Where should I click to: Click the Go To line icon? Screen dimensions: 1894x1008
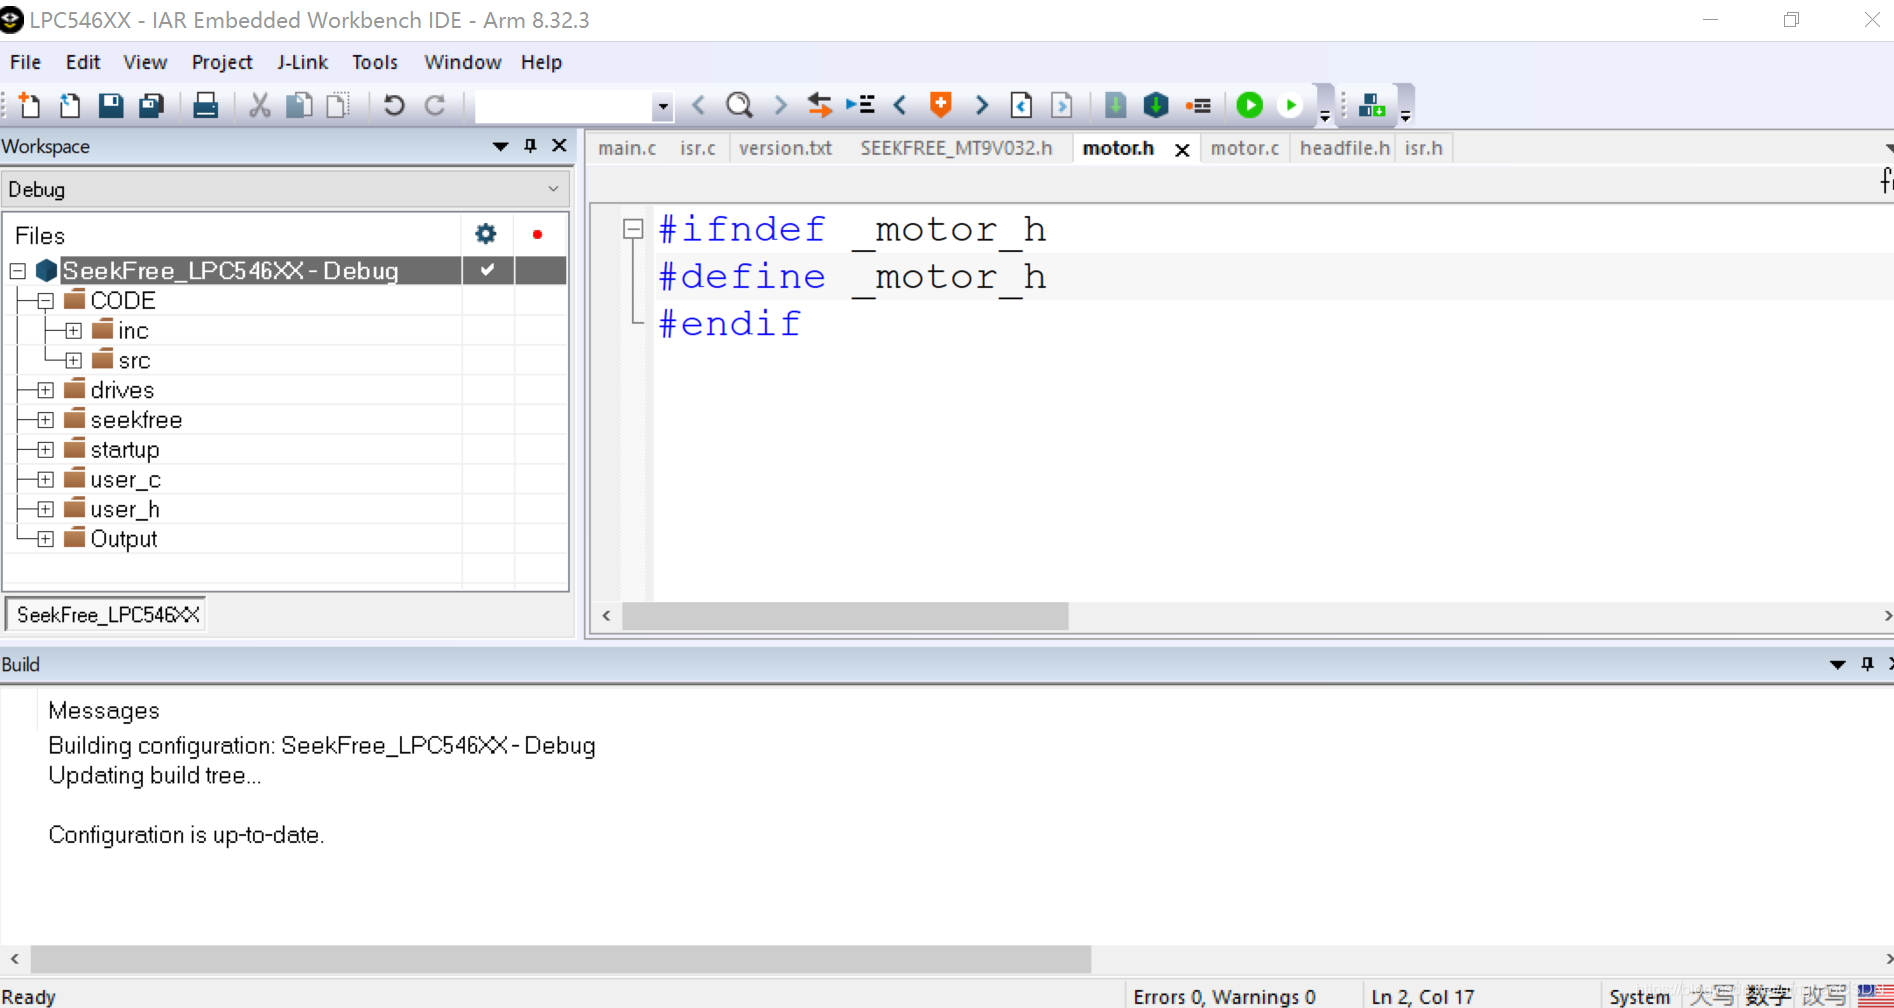tap(860, 105)
